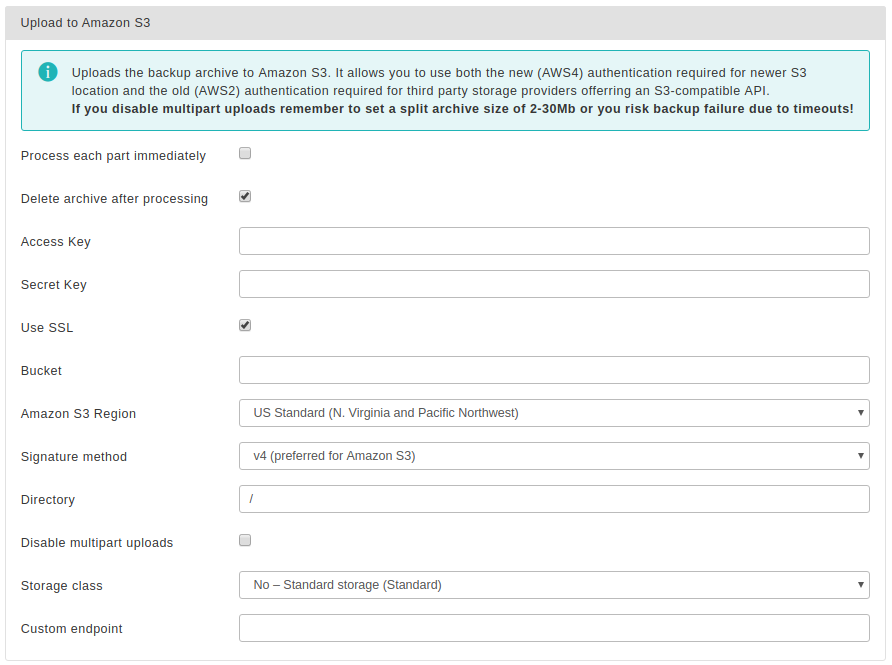Click the Signature method label

(74, 457)
